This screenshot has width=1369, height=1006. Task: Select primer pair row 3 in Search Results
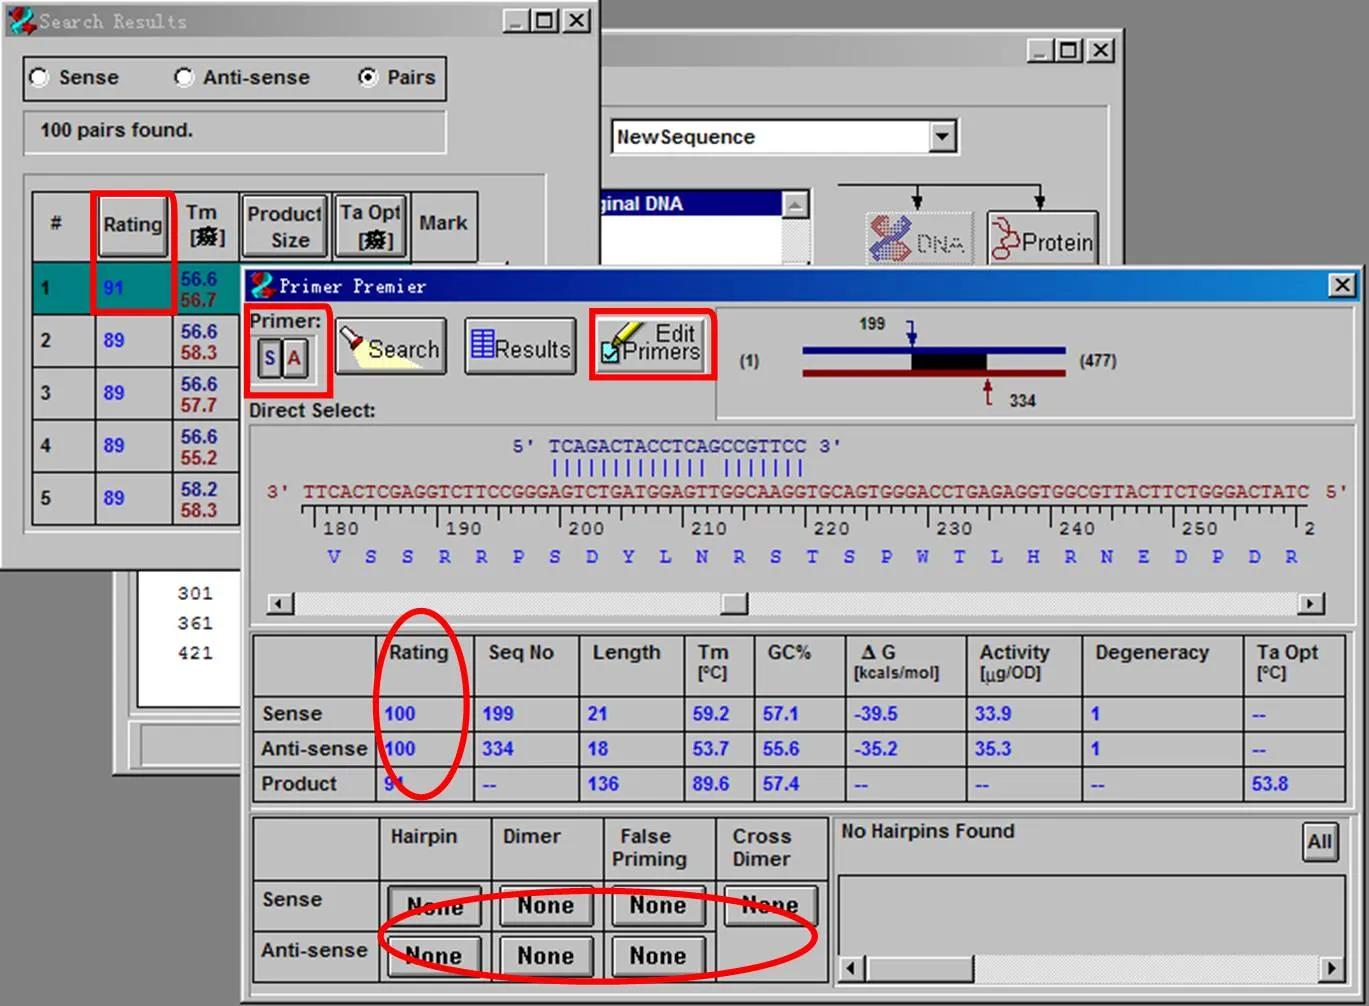(136, 394)
